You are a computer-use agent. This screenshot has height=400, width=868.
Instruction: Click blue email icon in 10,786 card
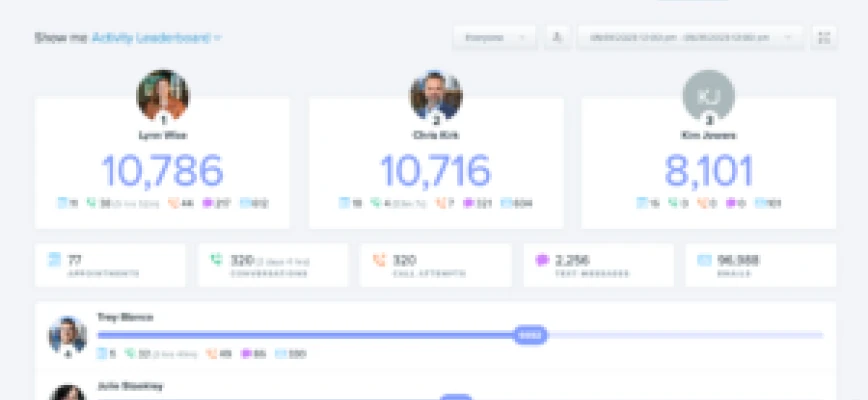pos(245,203)
